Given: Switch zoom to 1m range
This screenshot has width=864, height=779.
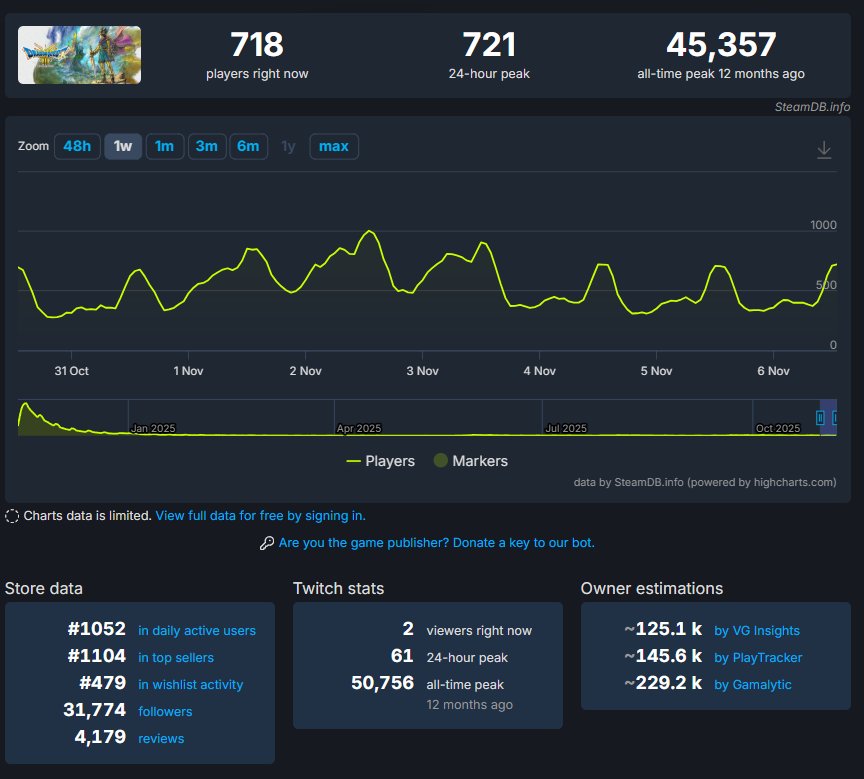Looking at the screenshot, I should pos(164,147).
